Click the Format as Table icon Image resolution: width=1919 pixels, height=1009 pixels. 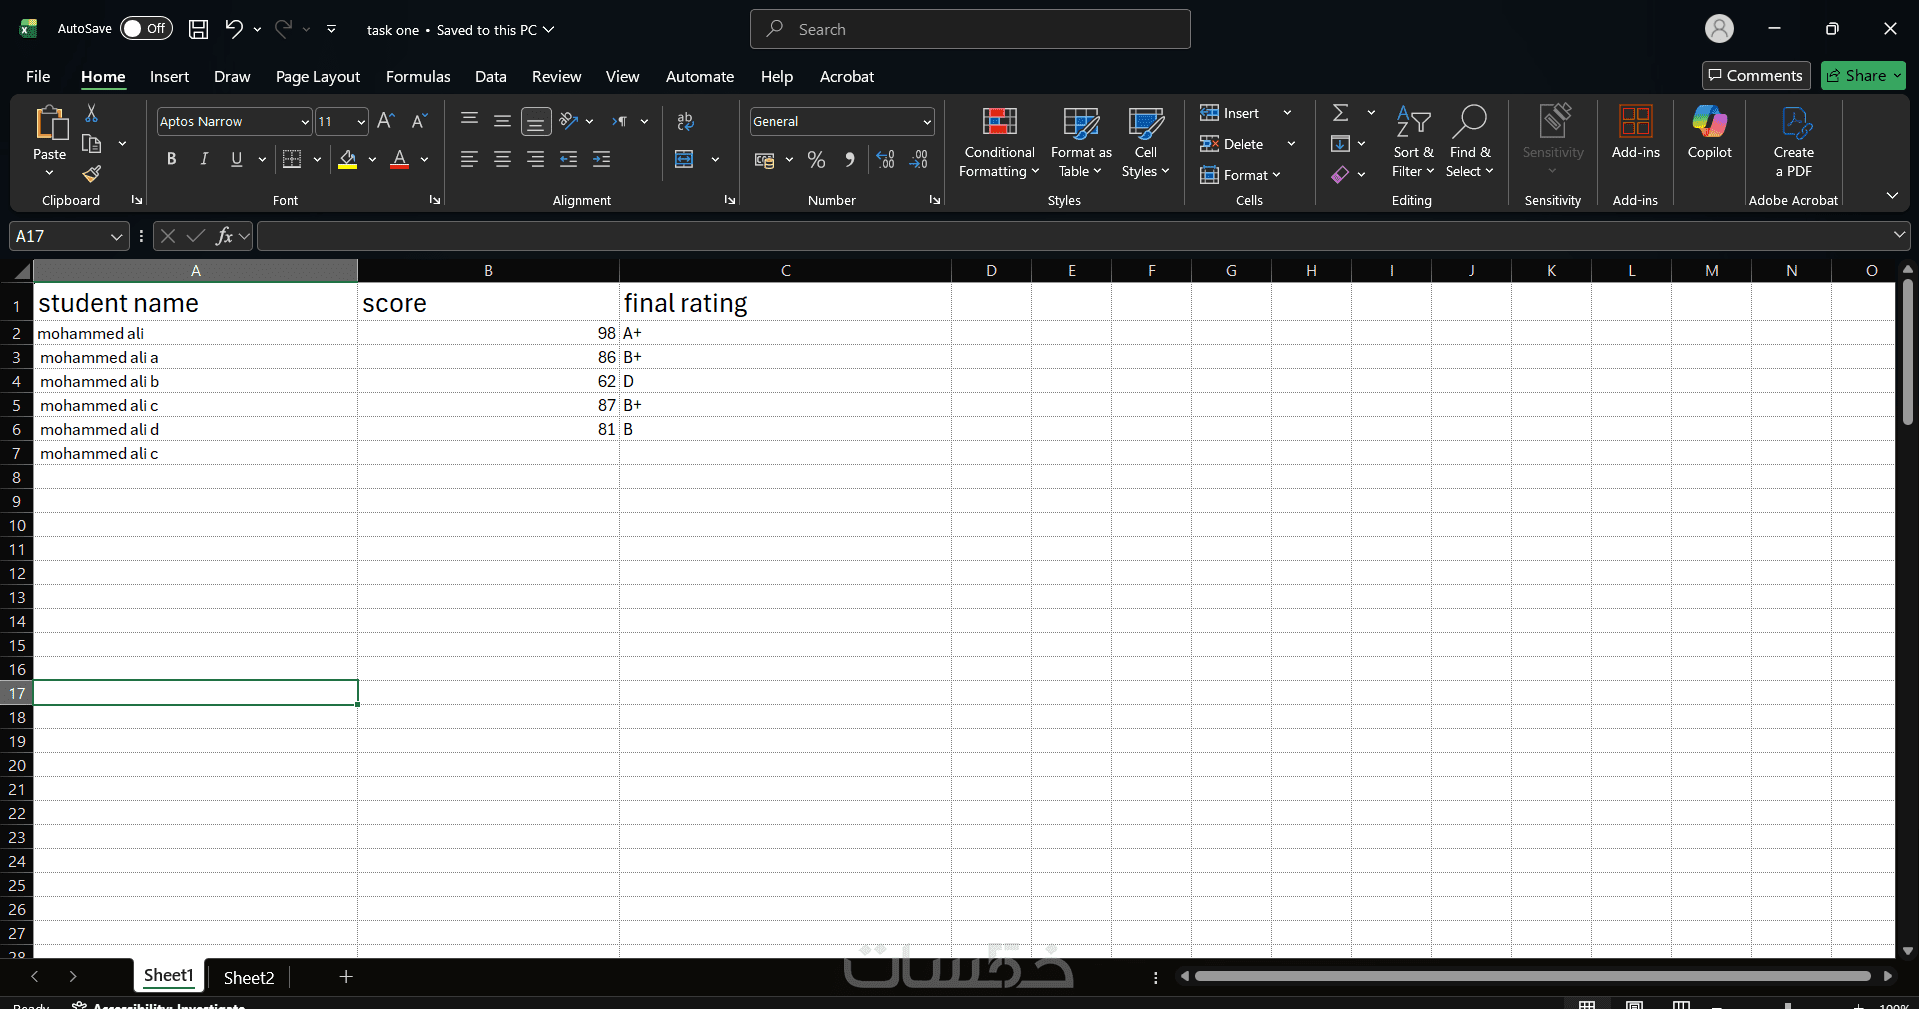(1081, 122)
